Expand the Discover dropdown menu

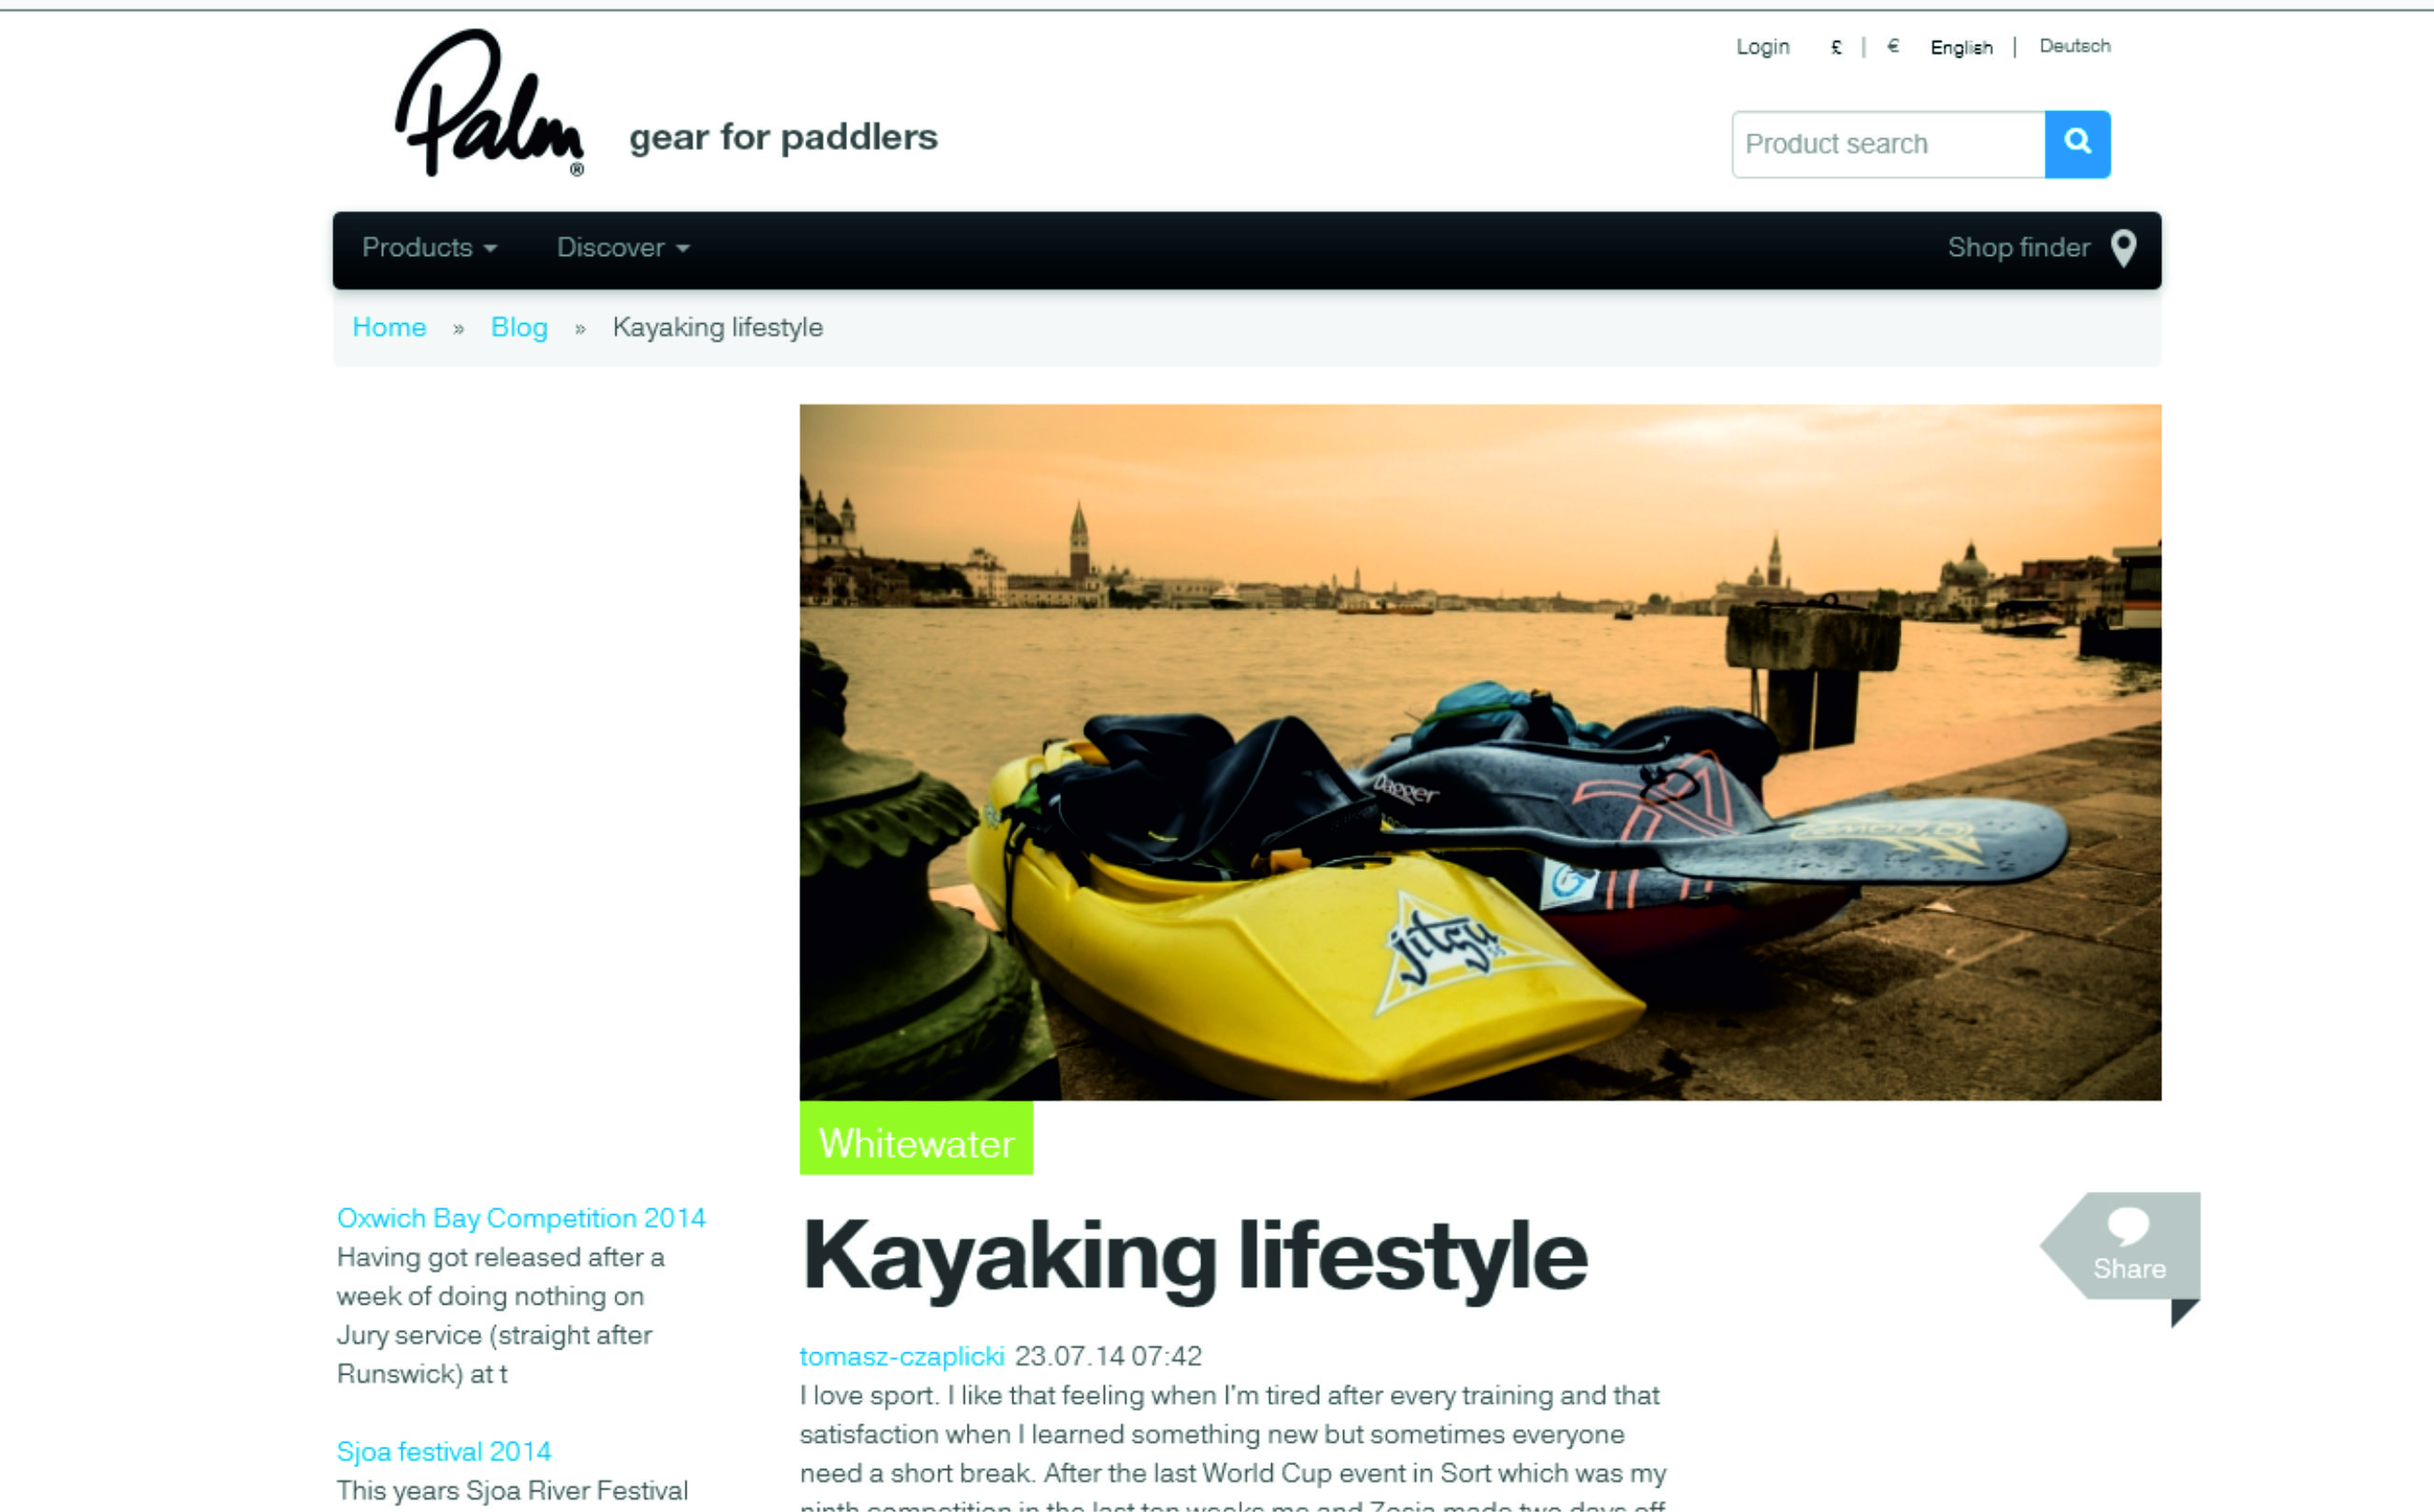coord(623,248)
